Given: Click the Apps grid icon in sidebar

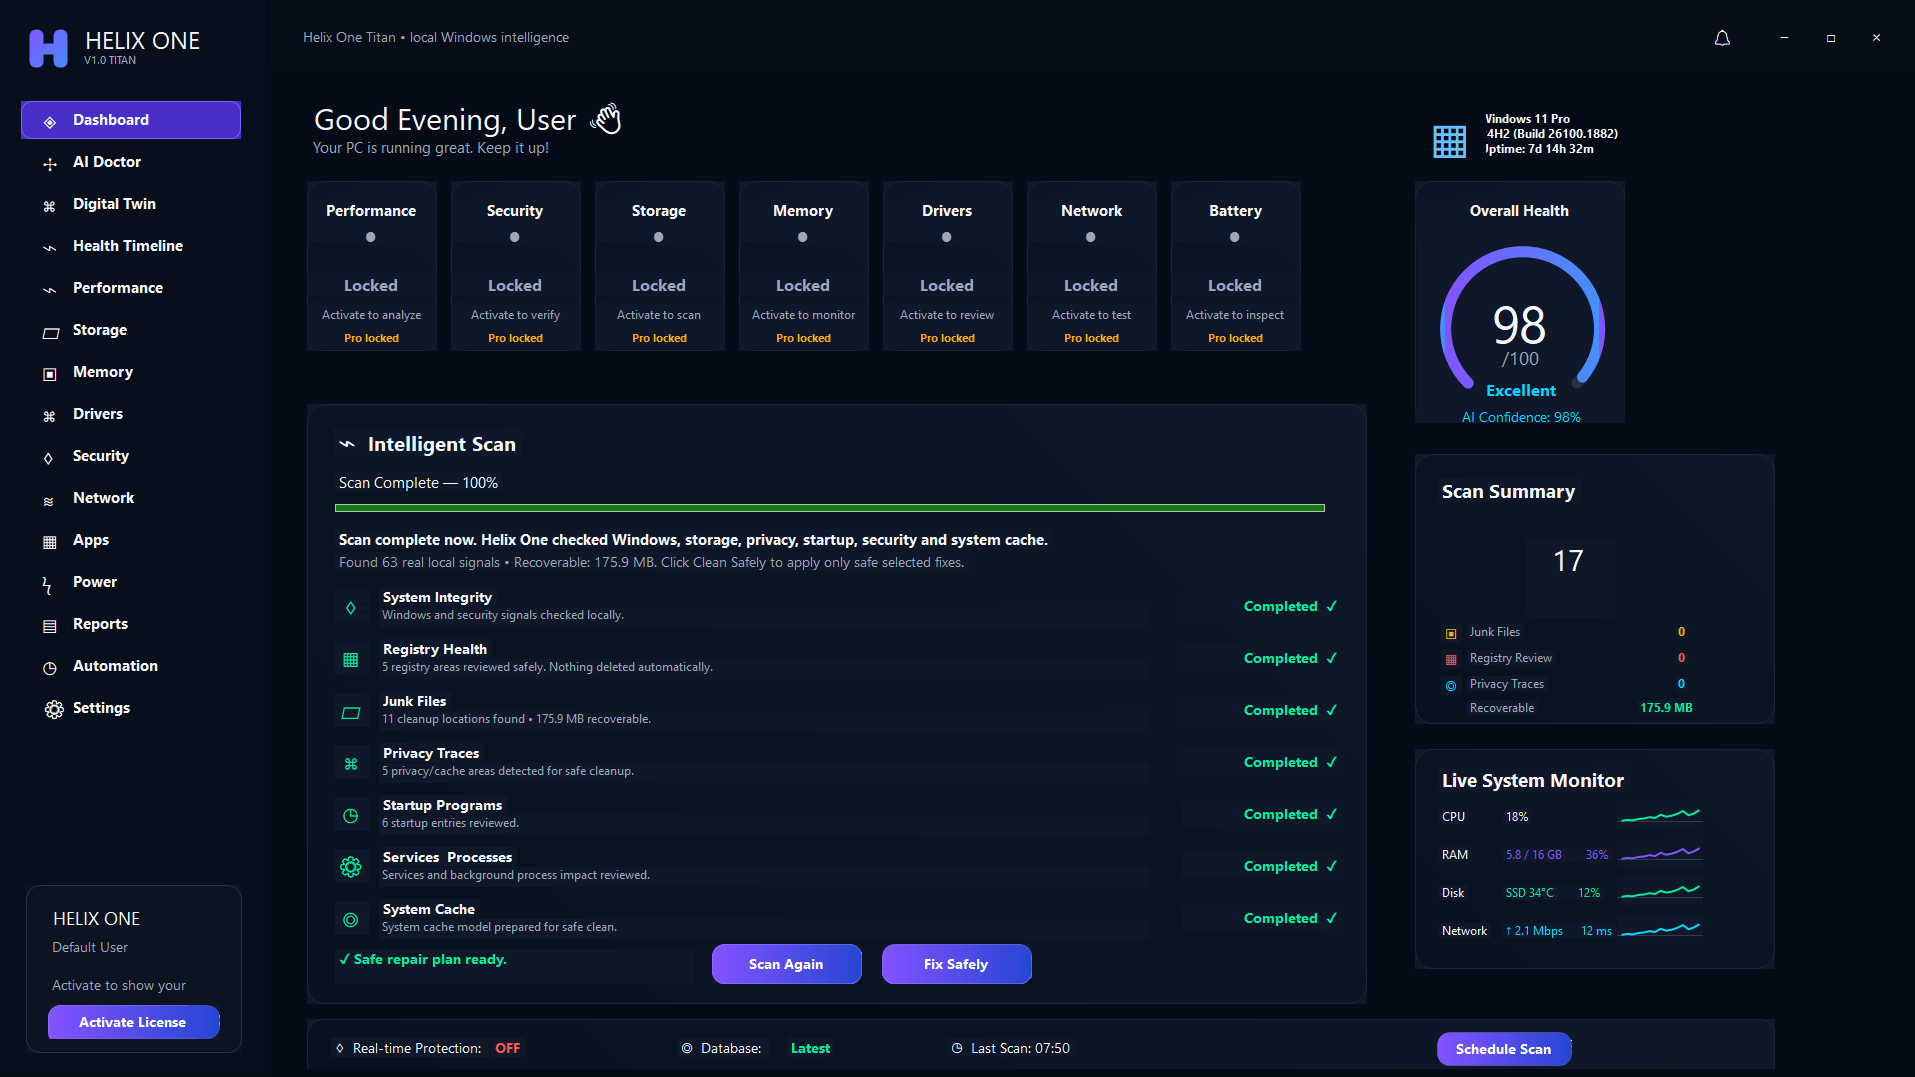Looking at the screenshot, I should pos(50,541).
